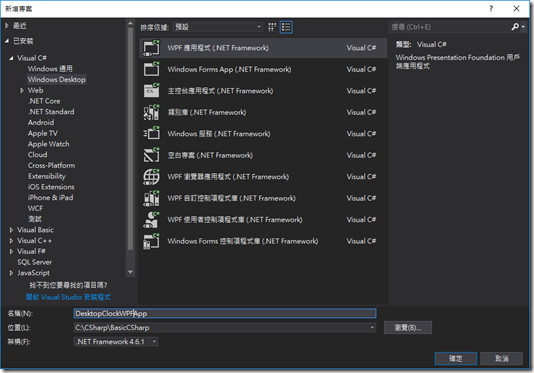
Task: Open the Visual Studio installer link
Action: pyautogui.click(x=68, y=297)
